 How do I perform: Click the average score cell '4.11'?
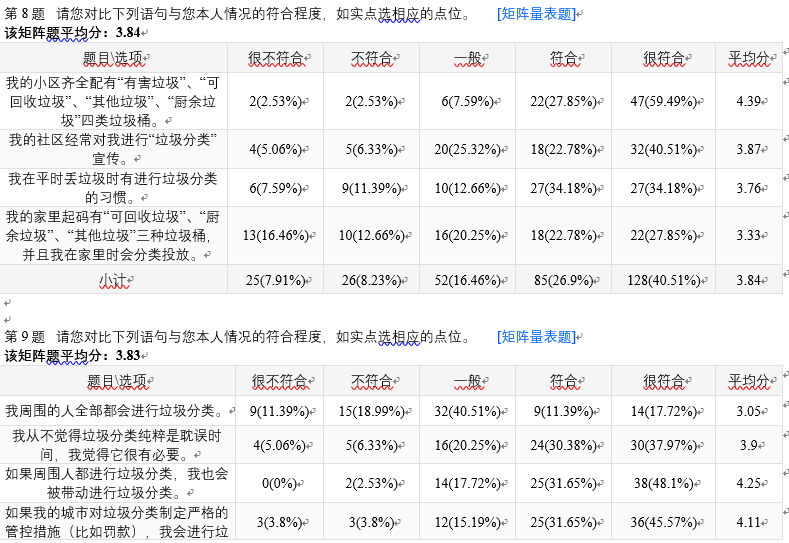tap(748, 523)
